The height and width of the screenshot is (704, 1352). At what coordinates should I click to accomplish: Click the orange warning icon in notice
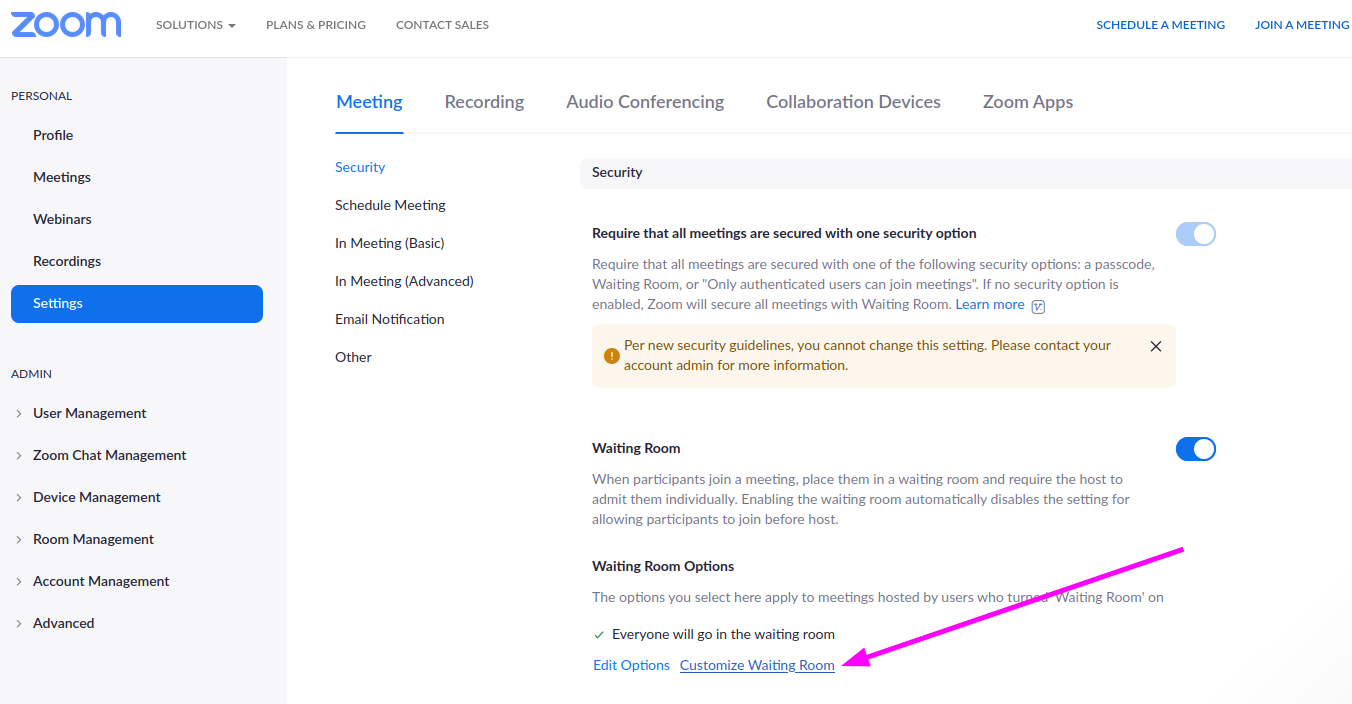tap(611, 356)
